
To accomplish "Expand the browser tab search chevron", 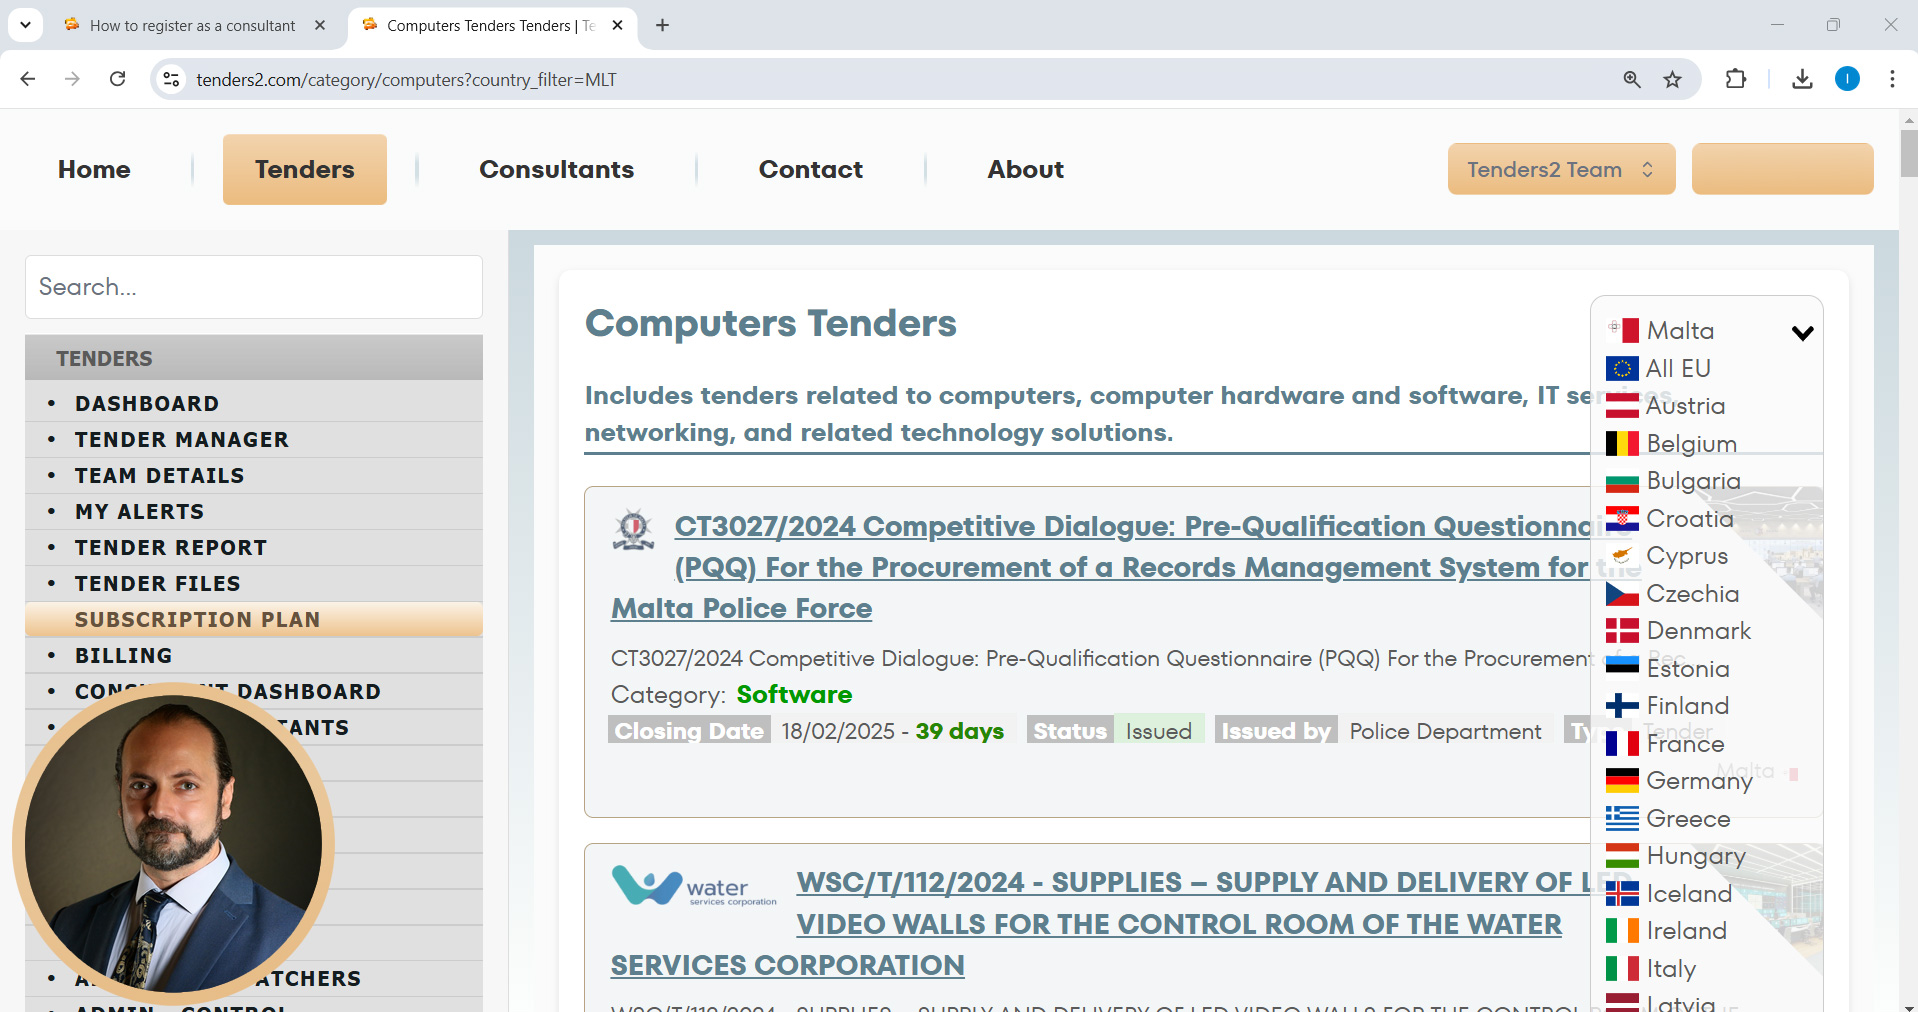I will 25,25.
